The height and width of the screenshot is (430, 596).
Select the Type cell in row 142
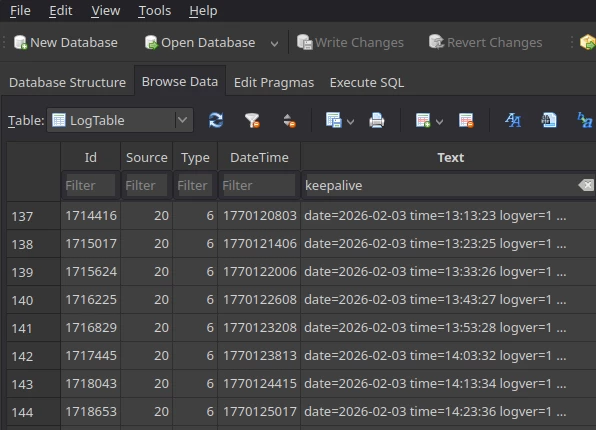[195, 356]
